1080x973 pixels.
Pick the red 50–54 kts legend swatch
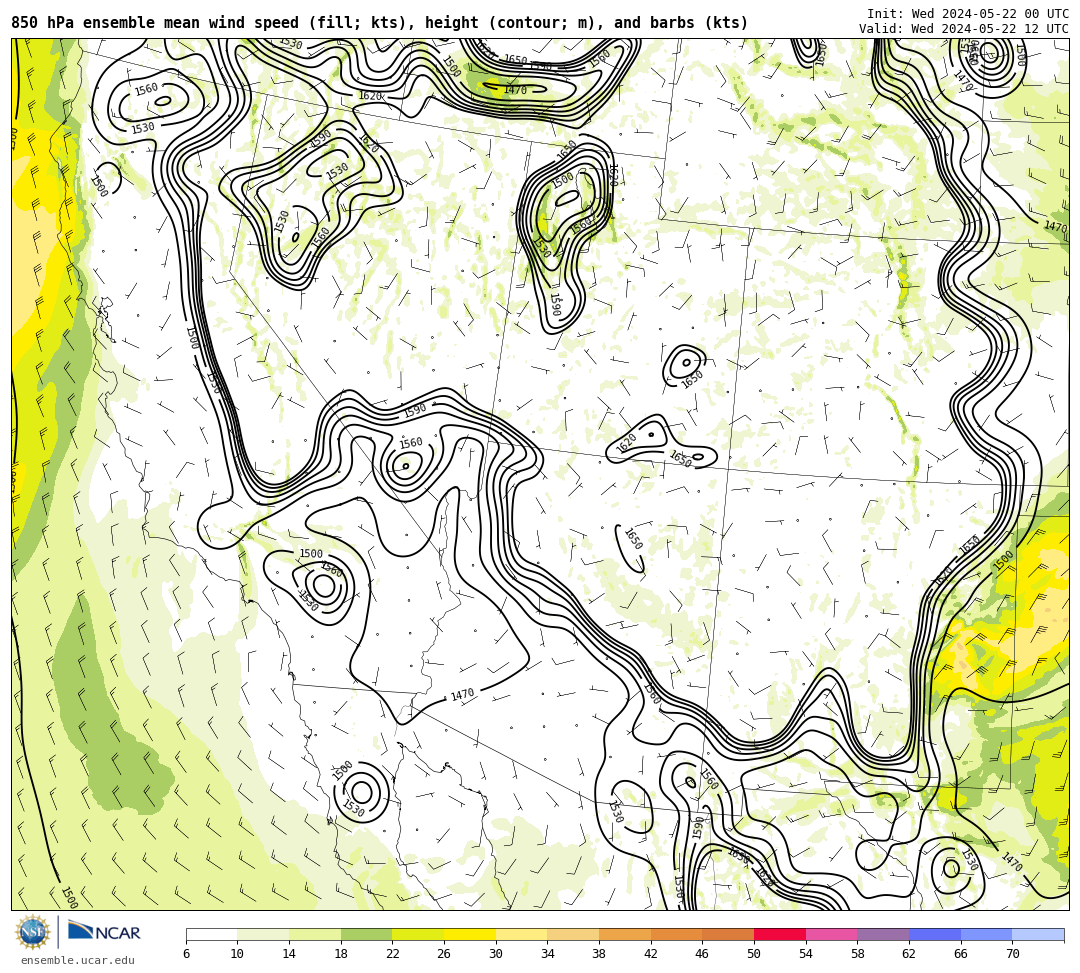tap(780, 934)
